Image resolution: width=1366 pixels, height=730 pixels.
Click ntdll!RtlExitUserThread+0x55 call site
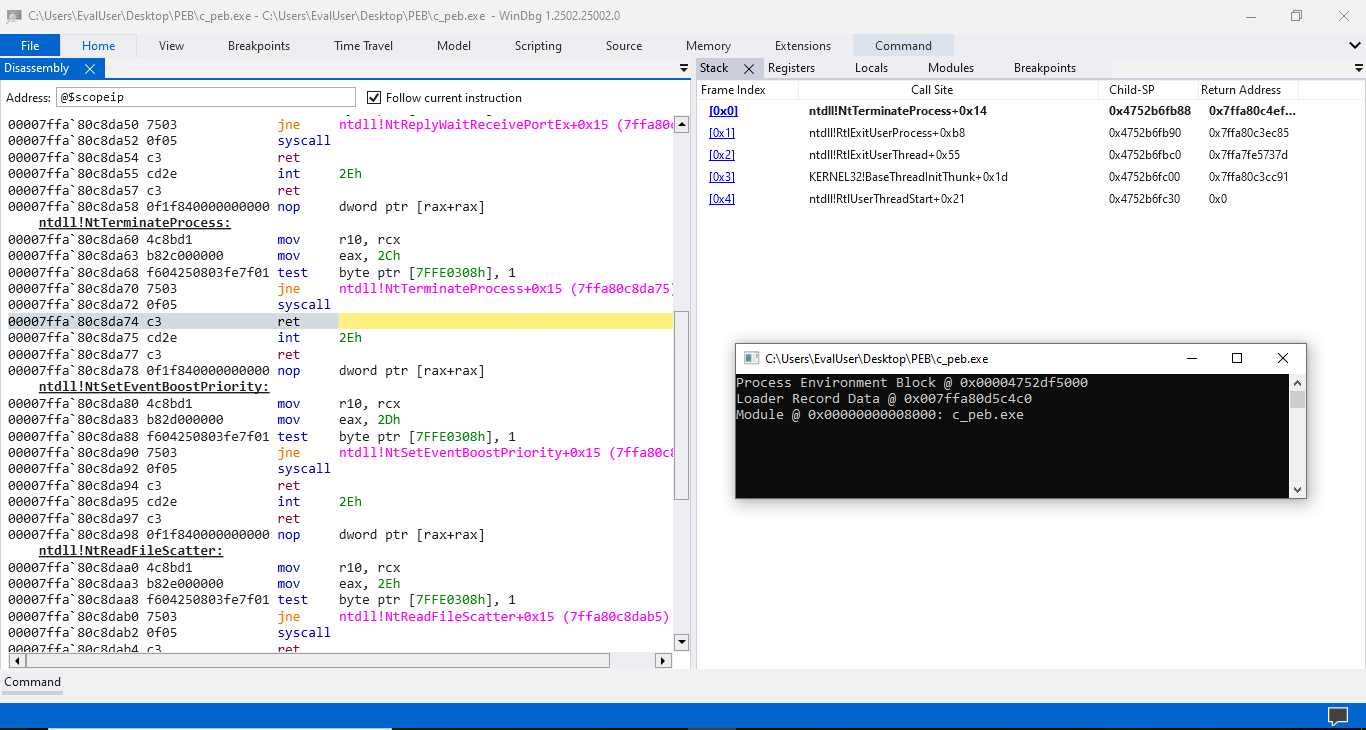[x=884, y=155]
